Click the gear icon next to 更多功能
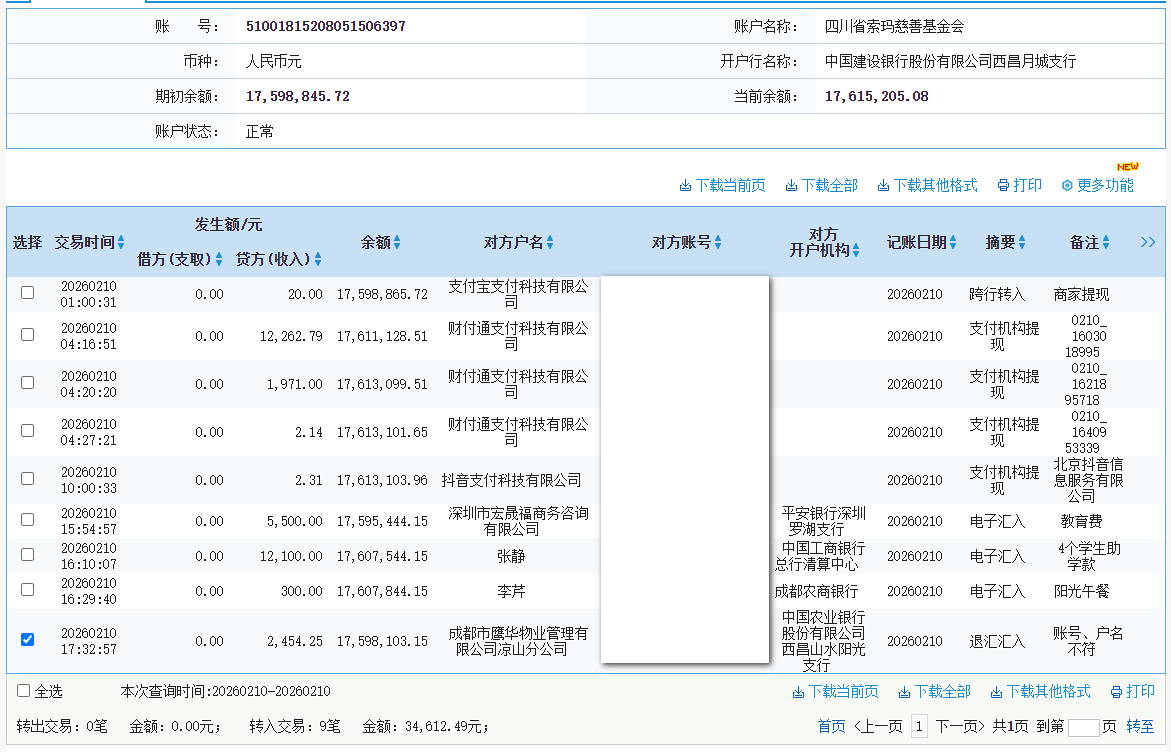 (1065, 184)
